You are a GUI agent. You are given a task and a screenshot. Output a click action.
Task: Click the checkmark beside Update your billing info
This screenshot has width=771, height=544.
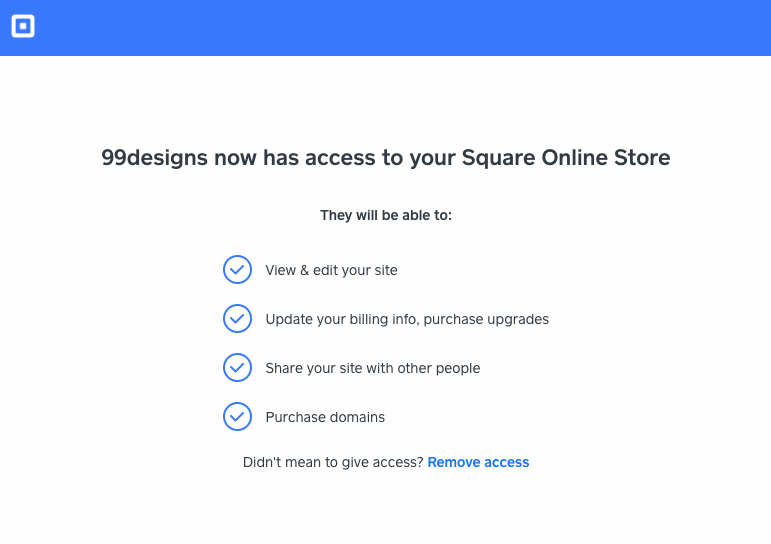click(237, 319)
